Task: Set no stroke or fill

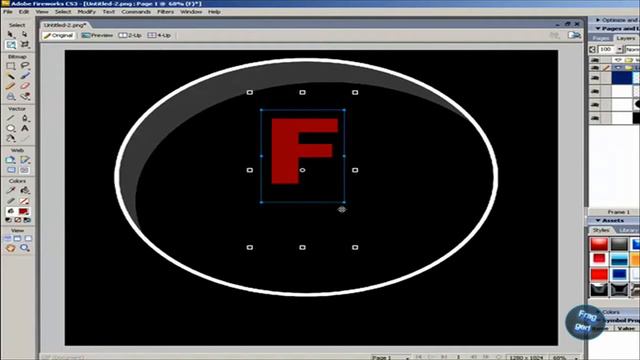Action: pyautogui.click(x=18, y=220)
